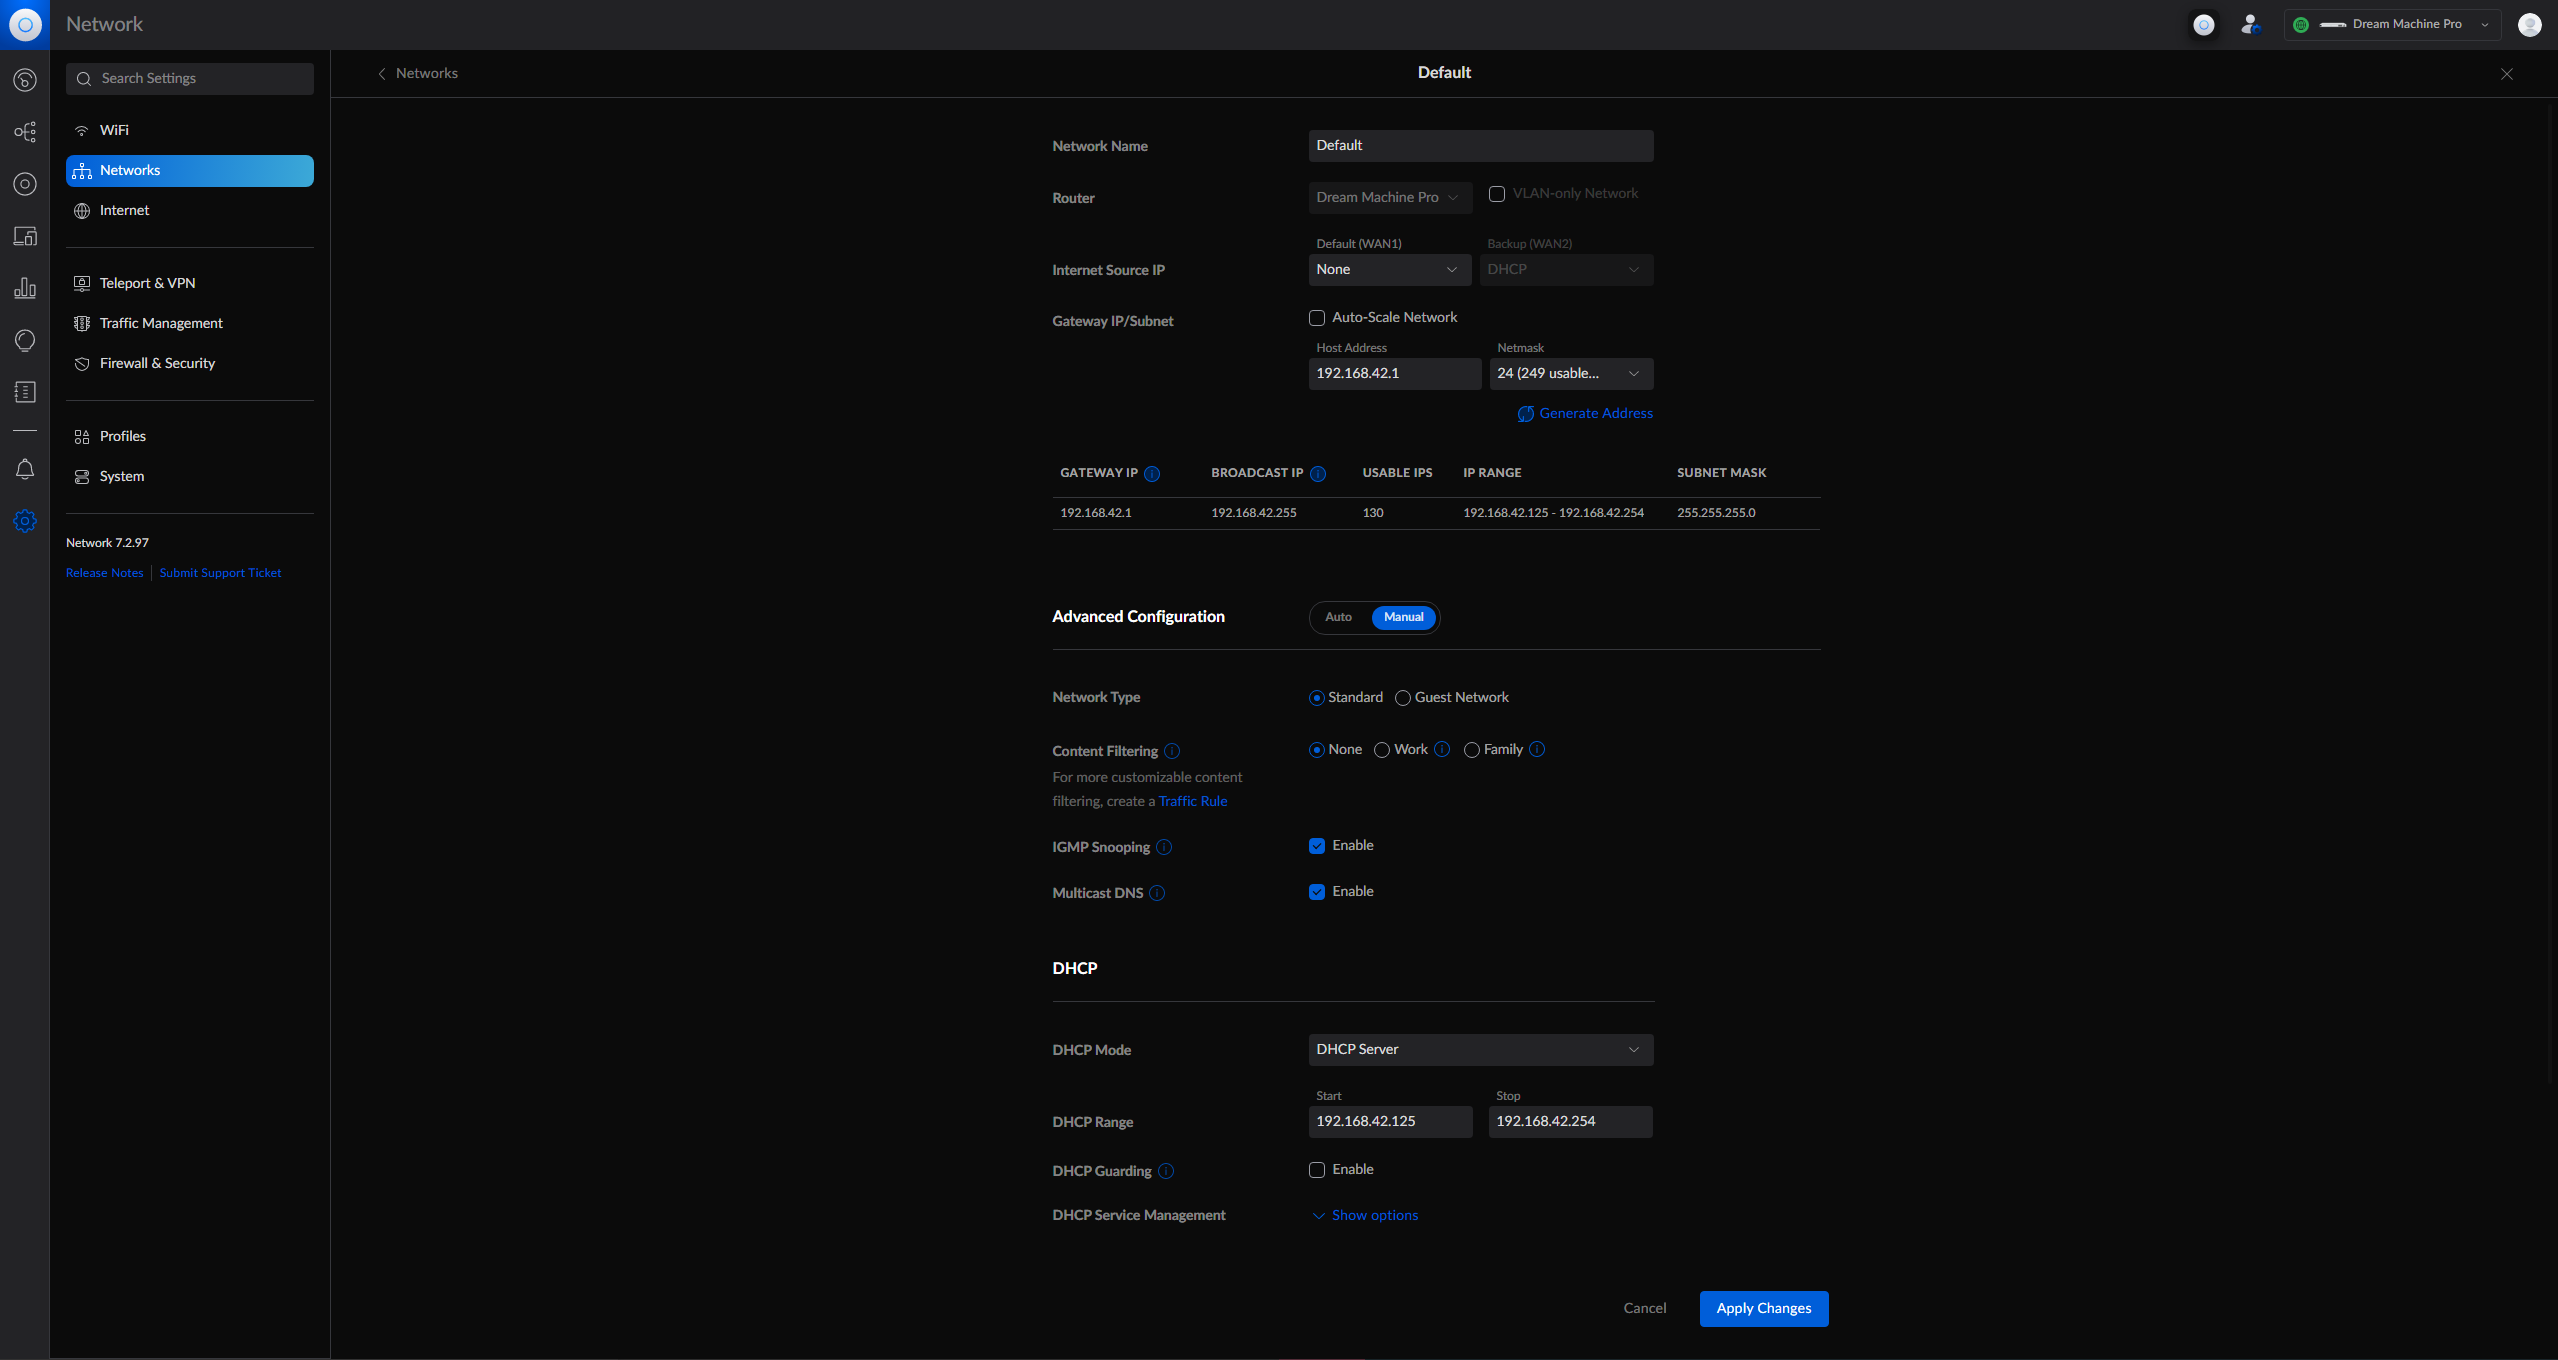The height and width of the screenshot is (1360, 2558).
Task: Click the Gateway IP info icon
Action: [1152, 473]
